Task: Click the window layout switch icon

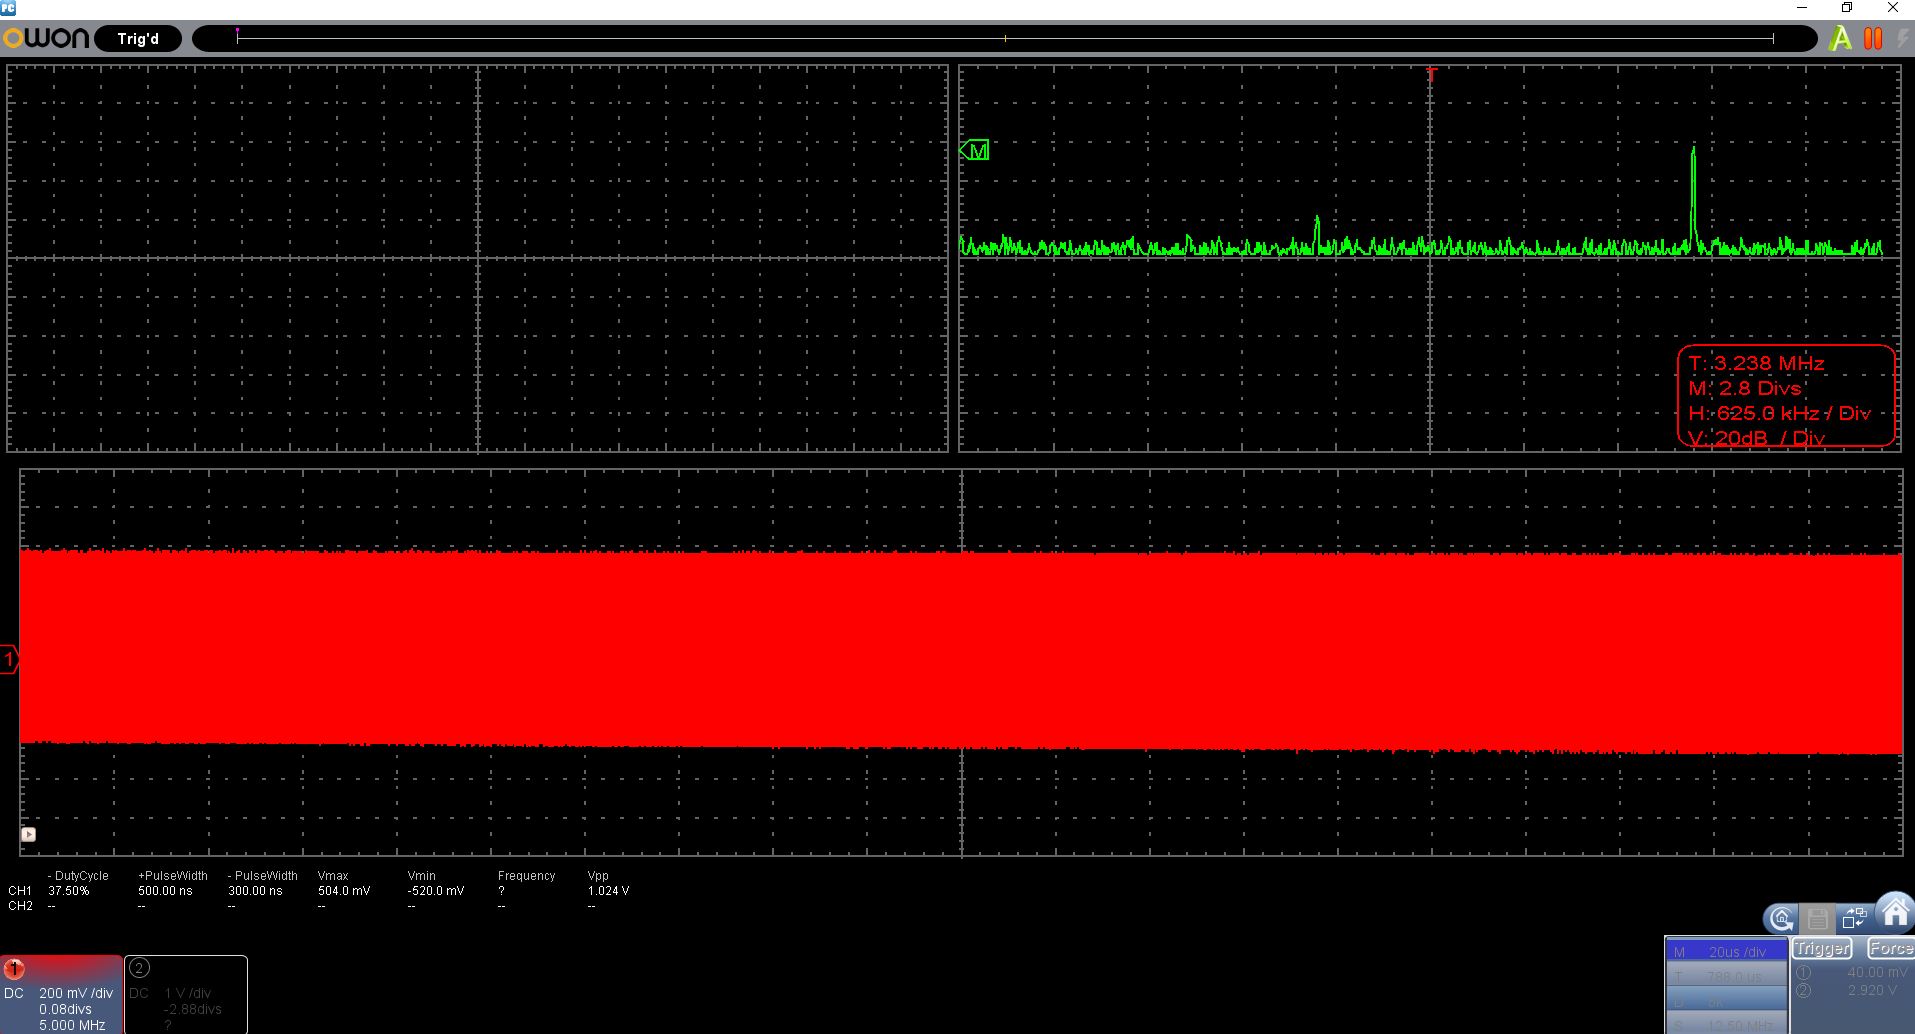Action: point(1855,918)
